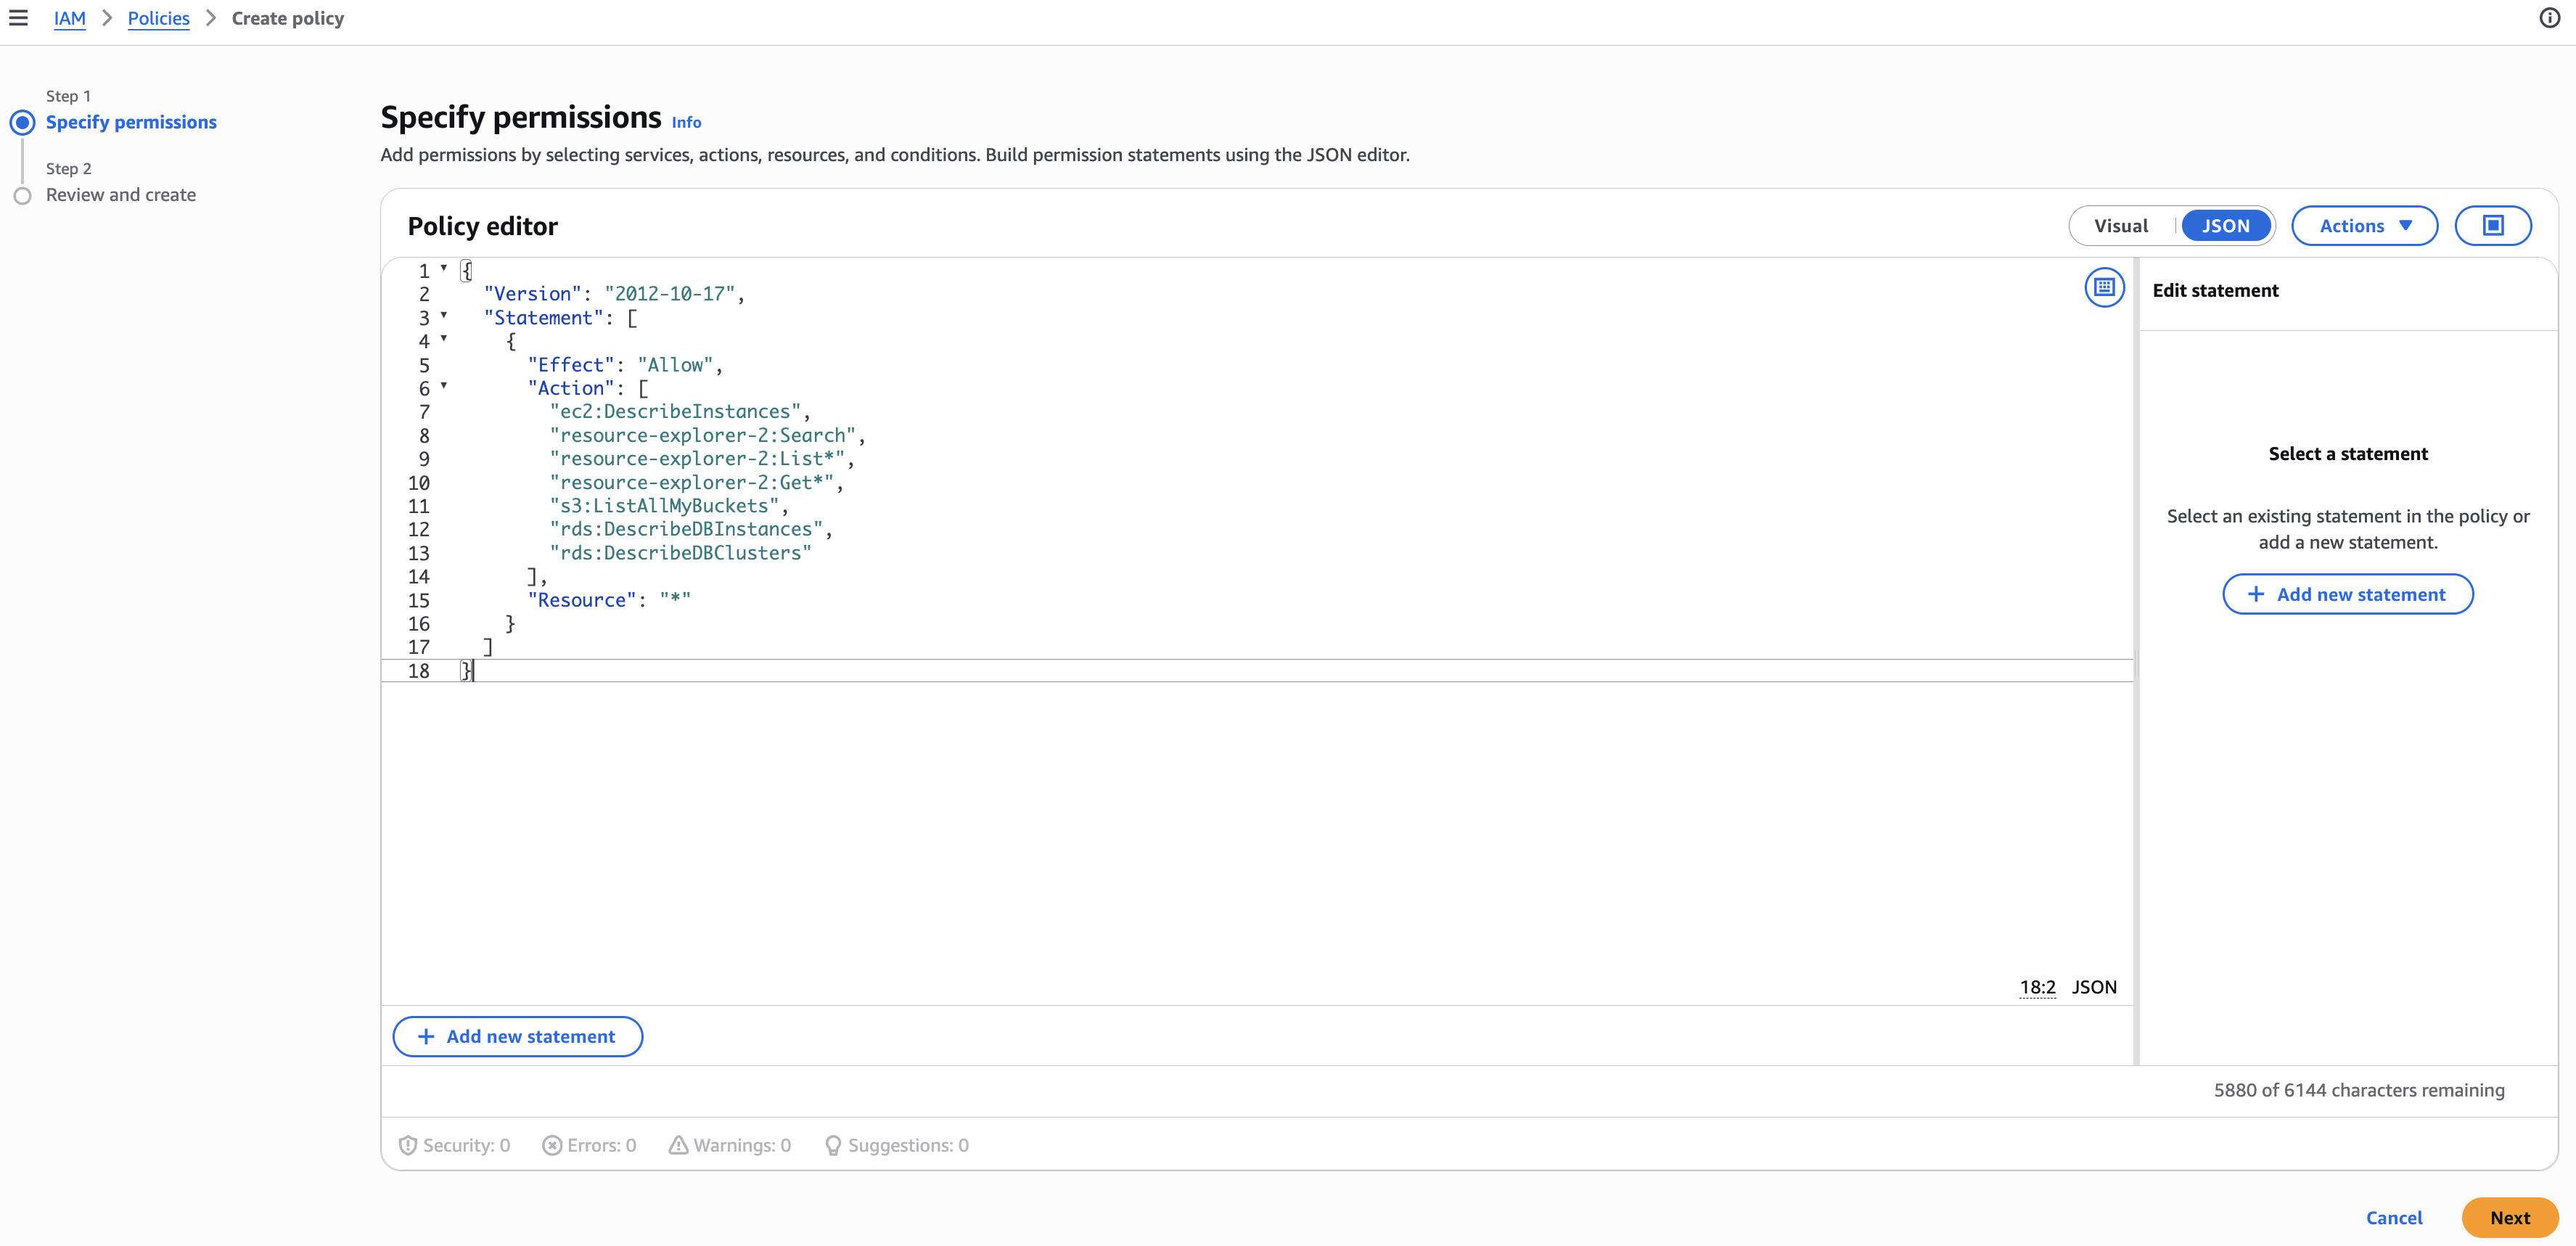
Task: Switch editor to JSON mode
Action: pos(2225,225)
